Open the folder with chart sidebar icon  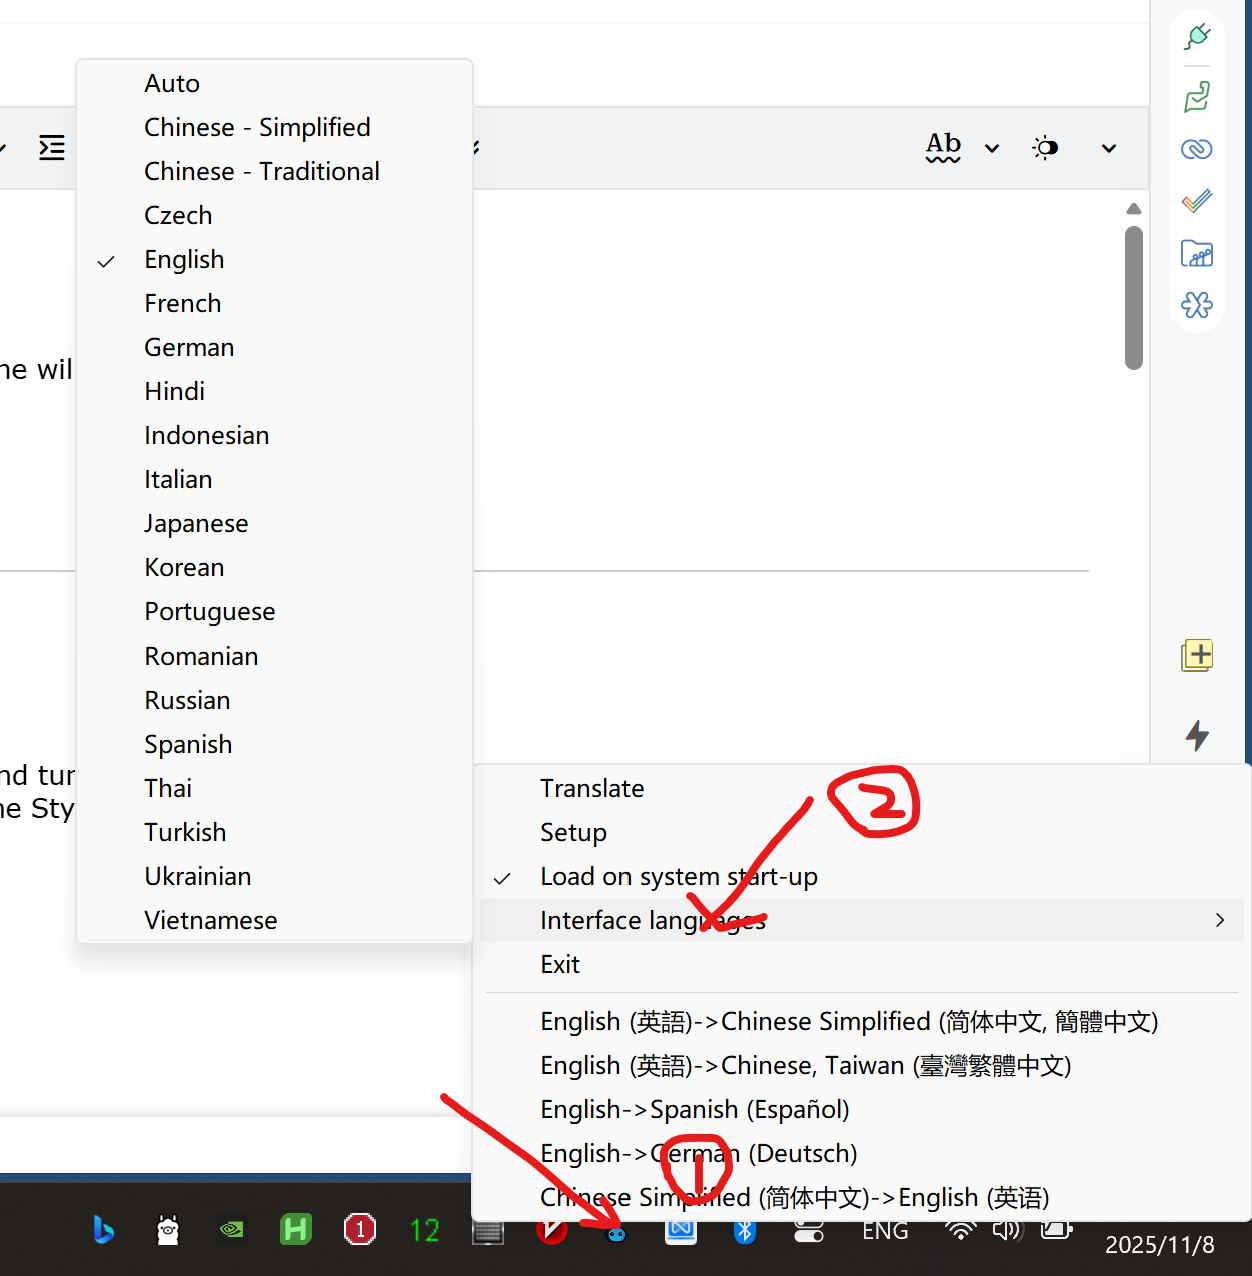(x=1197, y=253)
